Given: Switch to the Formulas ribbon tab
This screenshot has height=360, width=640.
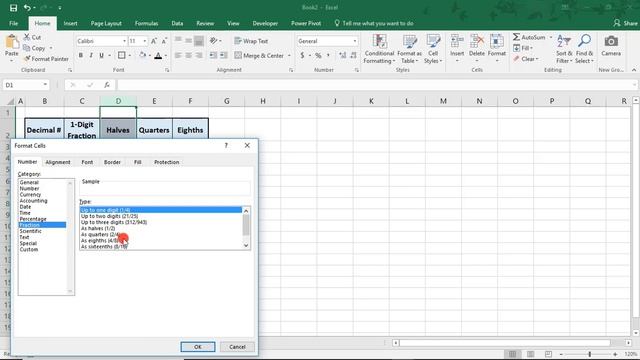Looking at the screenshot, I should click(x=147, y=23).
